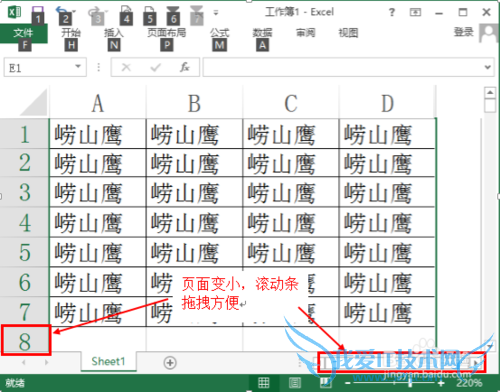
Task: Click the Select All corner triangle
Action: tap(33, 102)
